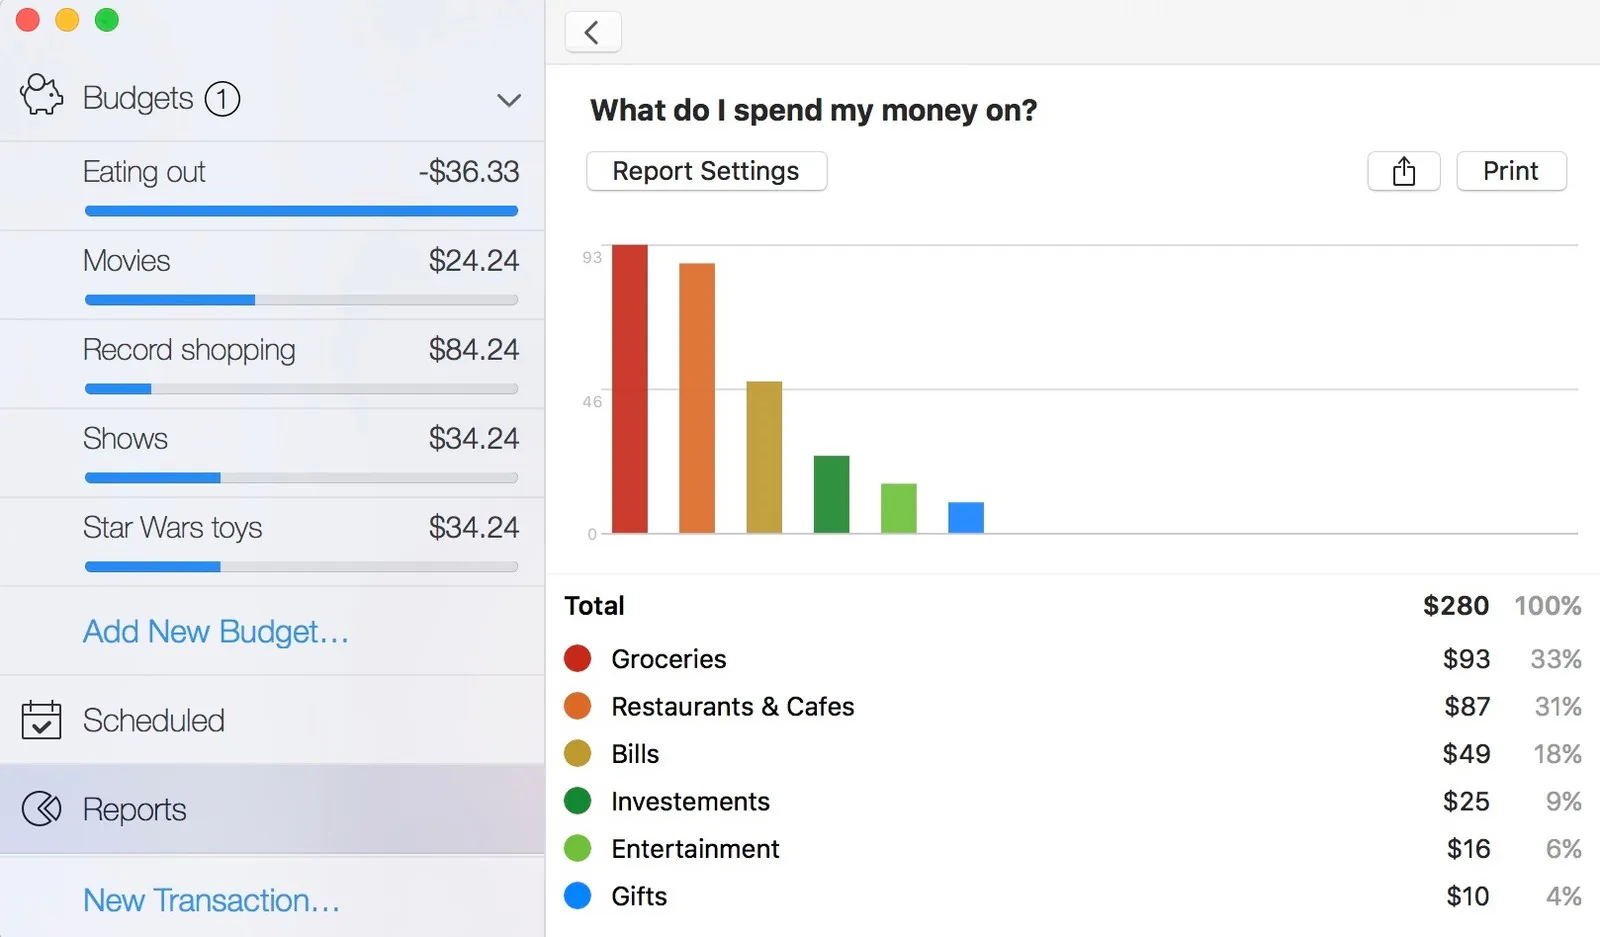Click Add New Budget link

point(215,631)
